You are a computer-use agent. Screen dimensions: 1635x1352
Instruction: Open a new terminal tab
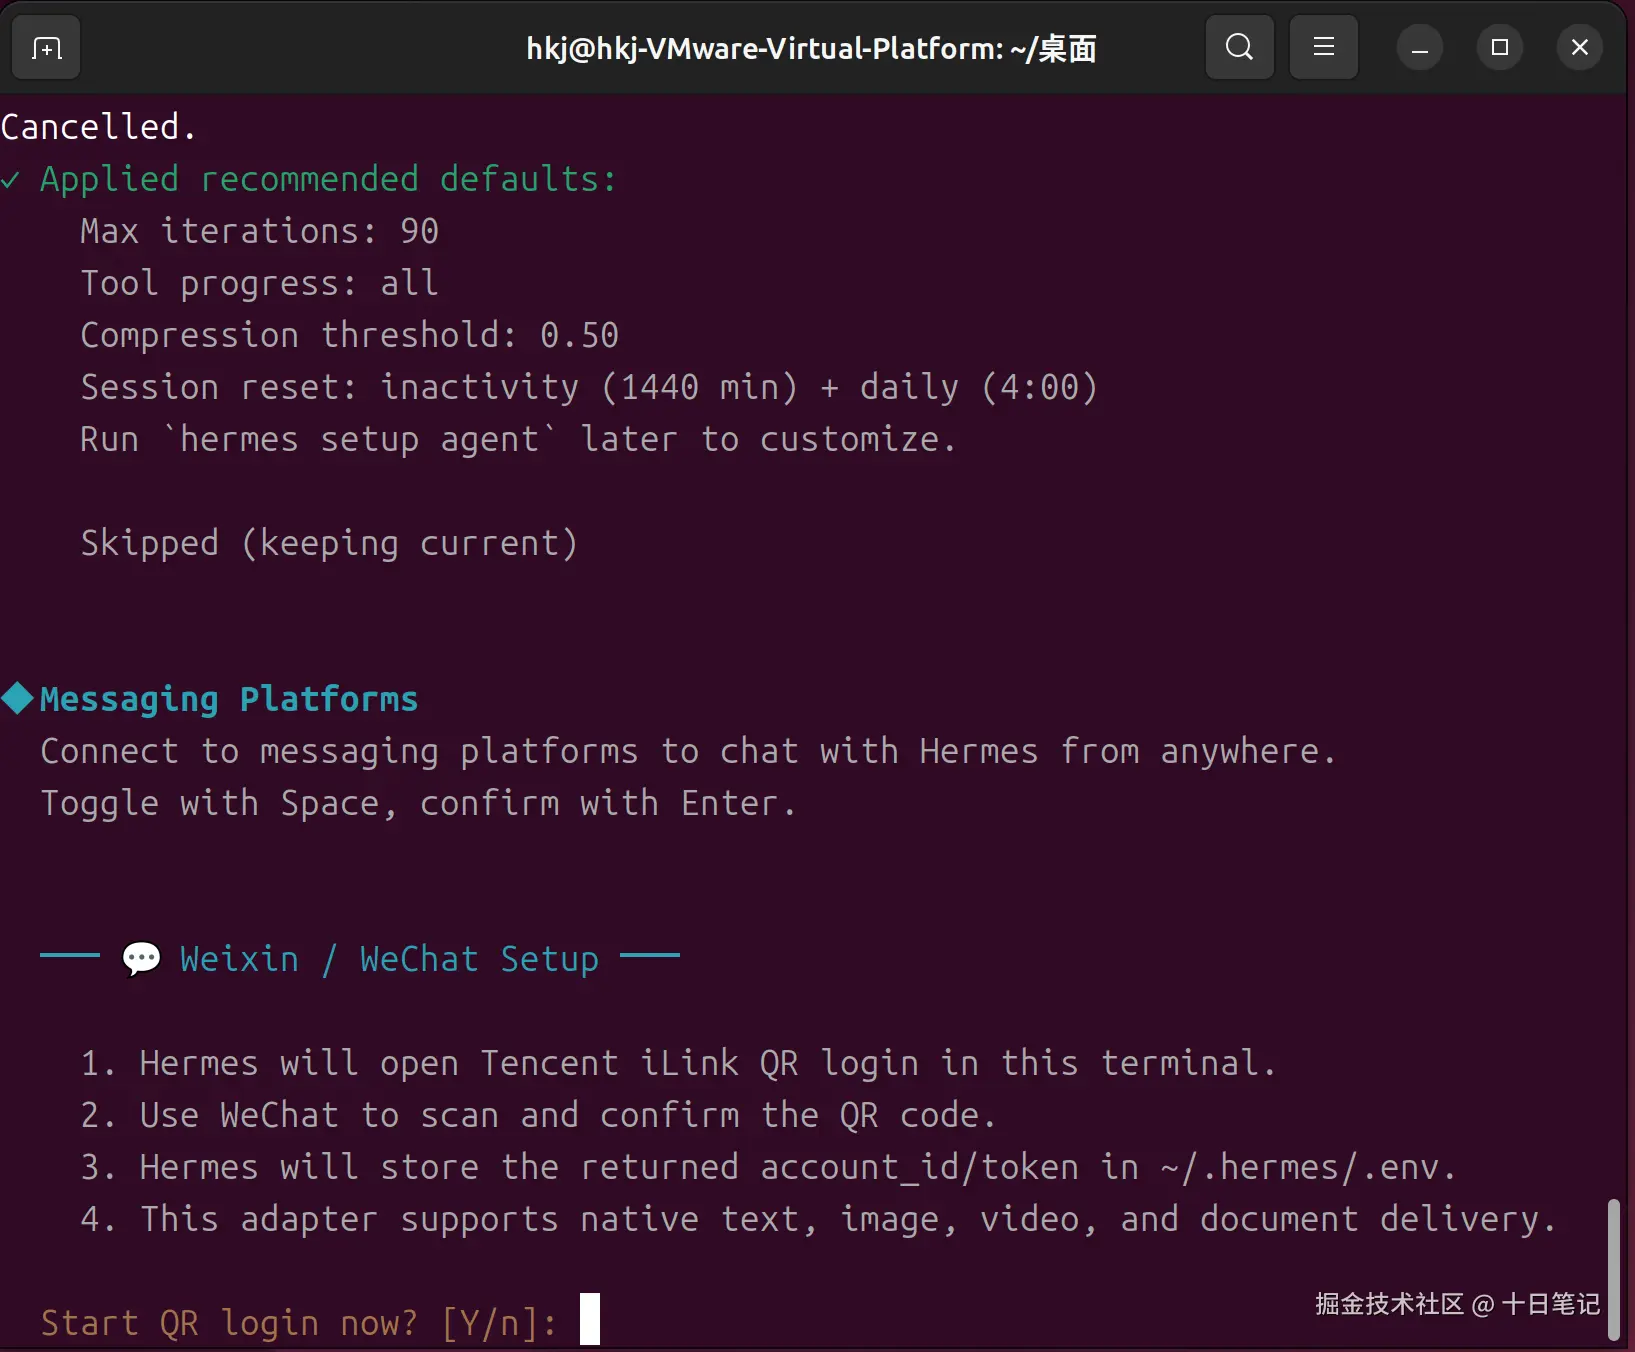coord(46,47)
